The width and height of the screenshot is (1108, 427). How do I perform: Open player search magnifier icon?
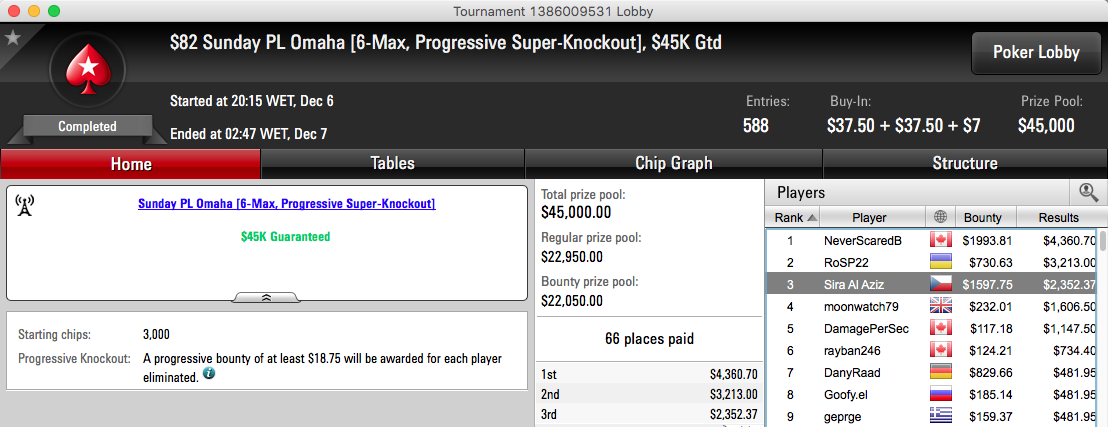click(x=1089, y=192)
